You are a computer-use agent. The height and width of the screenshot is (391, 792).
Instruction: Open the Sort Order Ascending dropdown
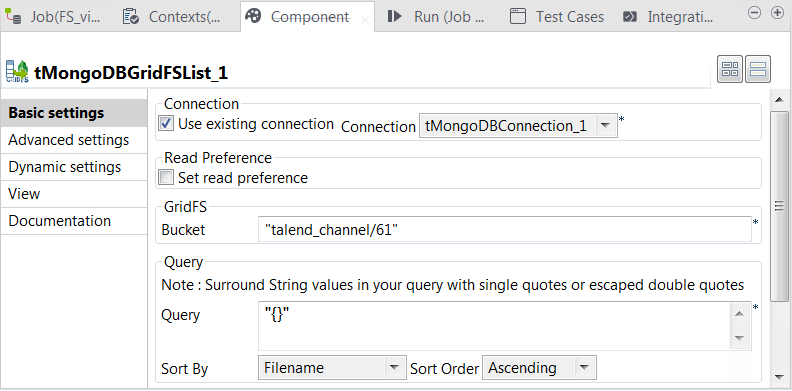click(x=539, y=368)
